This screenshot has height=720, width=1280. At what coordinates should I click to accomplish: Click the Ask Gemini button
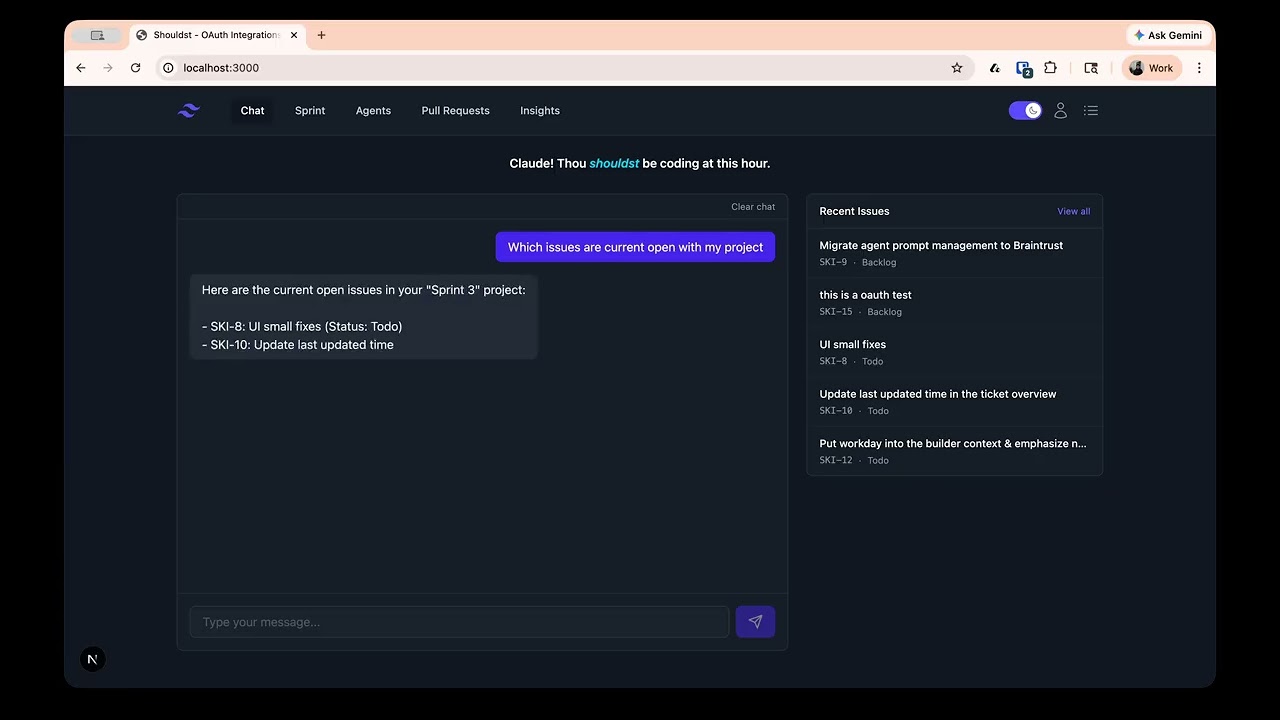pyautogui.click(x=1168, y=35)
